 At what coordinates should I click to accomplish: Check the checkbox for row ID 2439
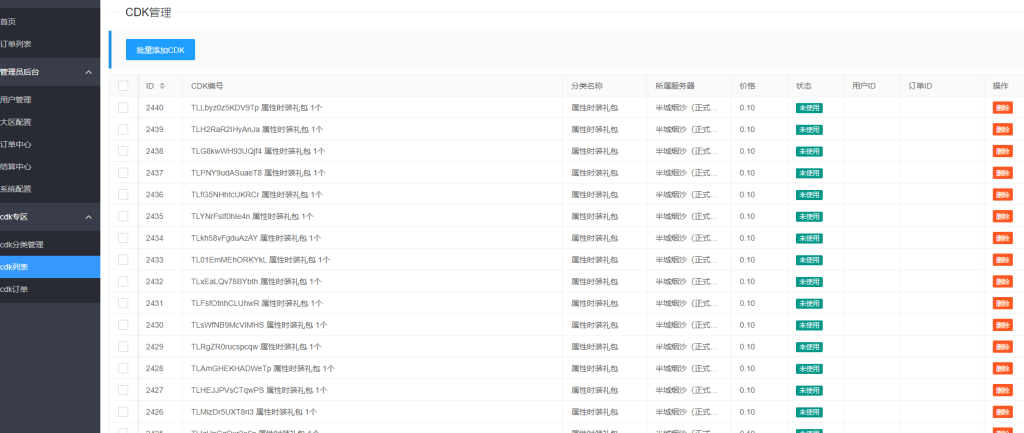(x=123, y=129)
